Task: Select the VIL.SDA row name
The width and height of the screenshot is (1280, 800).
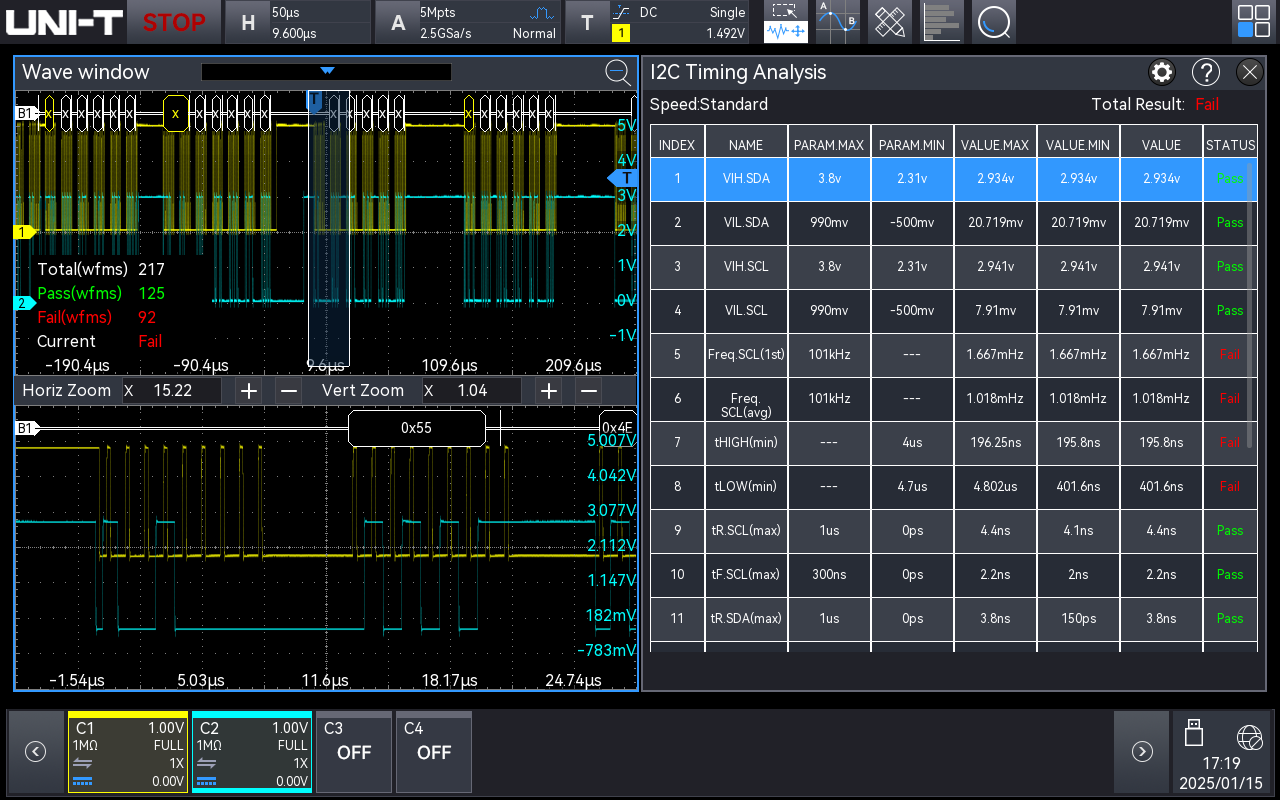Action: tap(746, 223)
